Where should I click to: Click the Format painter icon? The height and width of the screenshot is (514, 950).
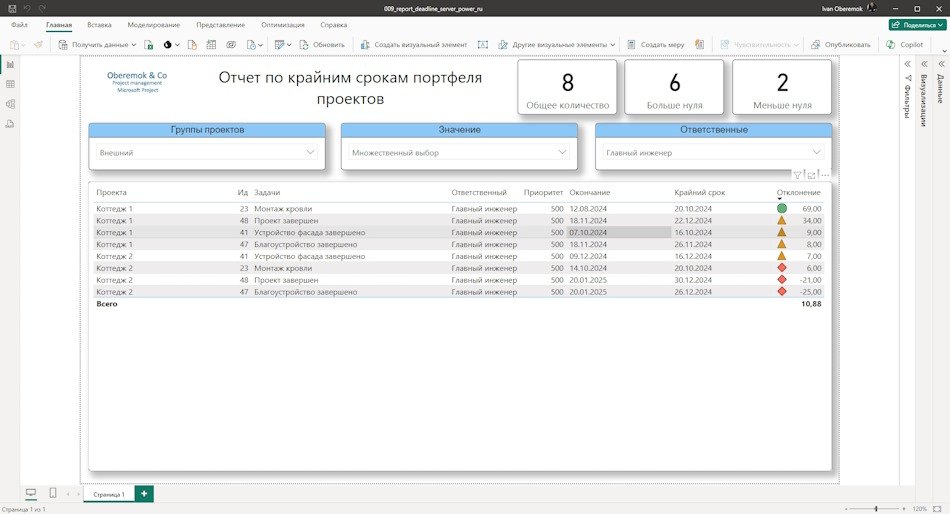point(38,45)
